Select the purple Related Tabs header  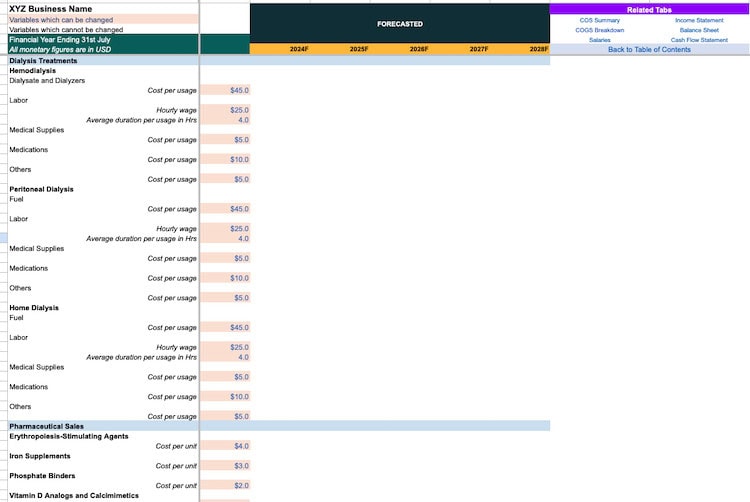click(649, 10)
